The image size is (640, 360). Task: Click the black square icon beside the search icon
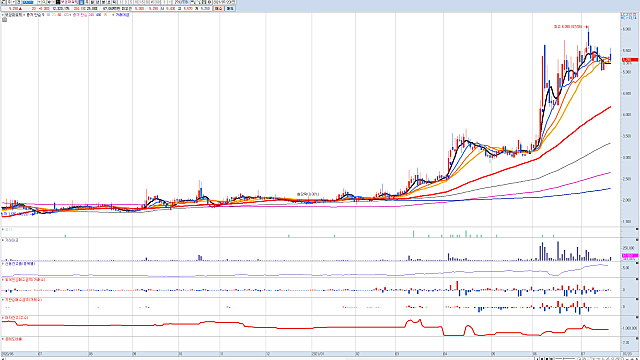click(58, 2)
